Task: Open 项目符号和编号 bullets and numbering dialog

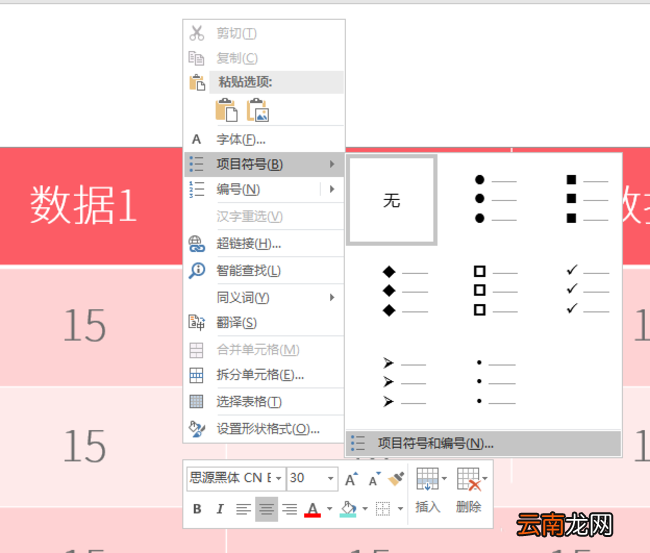Action: point(483,443)
